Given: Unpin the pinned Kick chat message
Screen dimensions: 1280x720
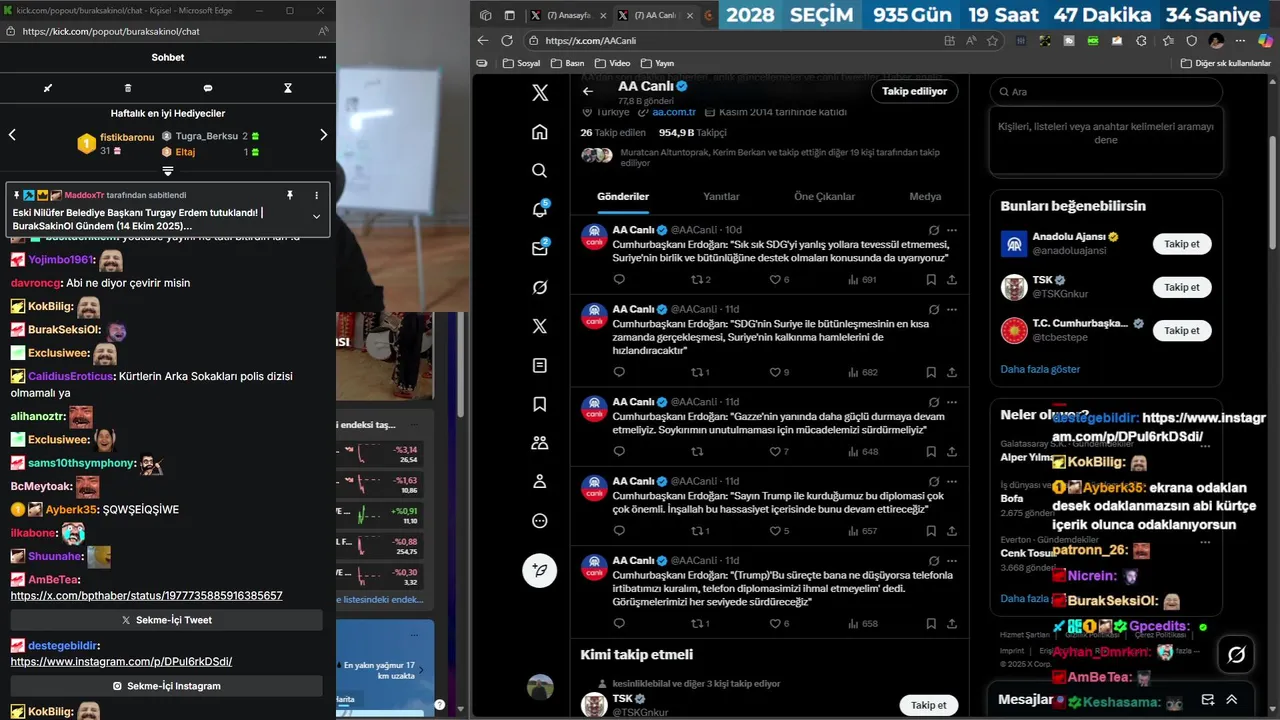Looking at the screenshot, I should tap(290, 195).
